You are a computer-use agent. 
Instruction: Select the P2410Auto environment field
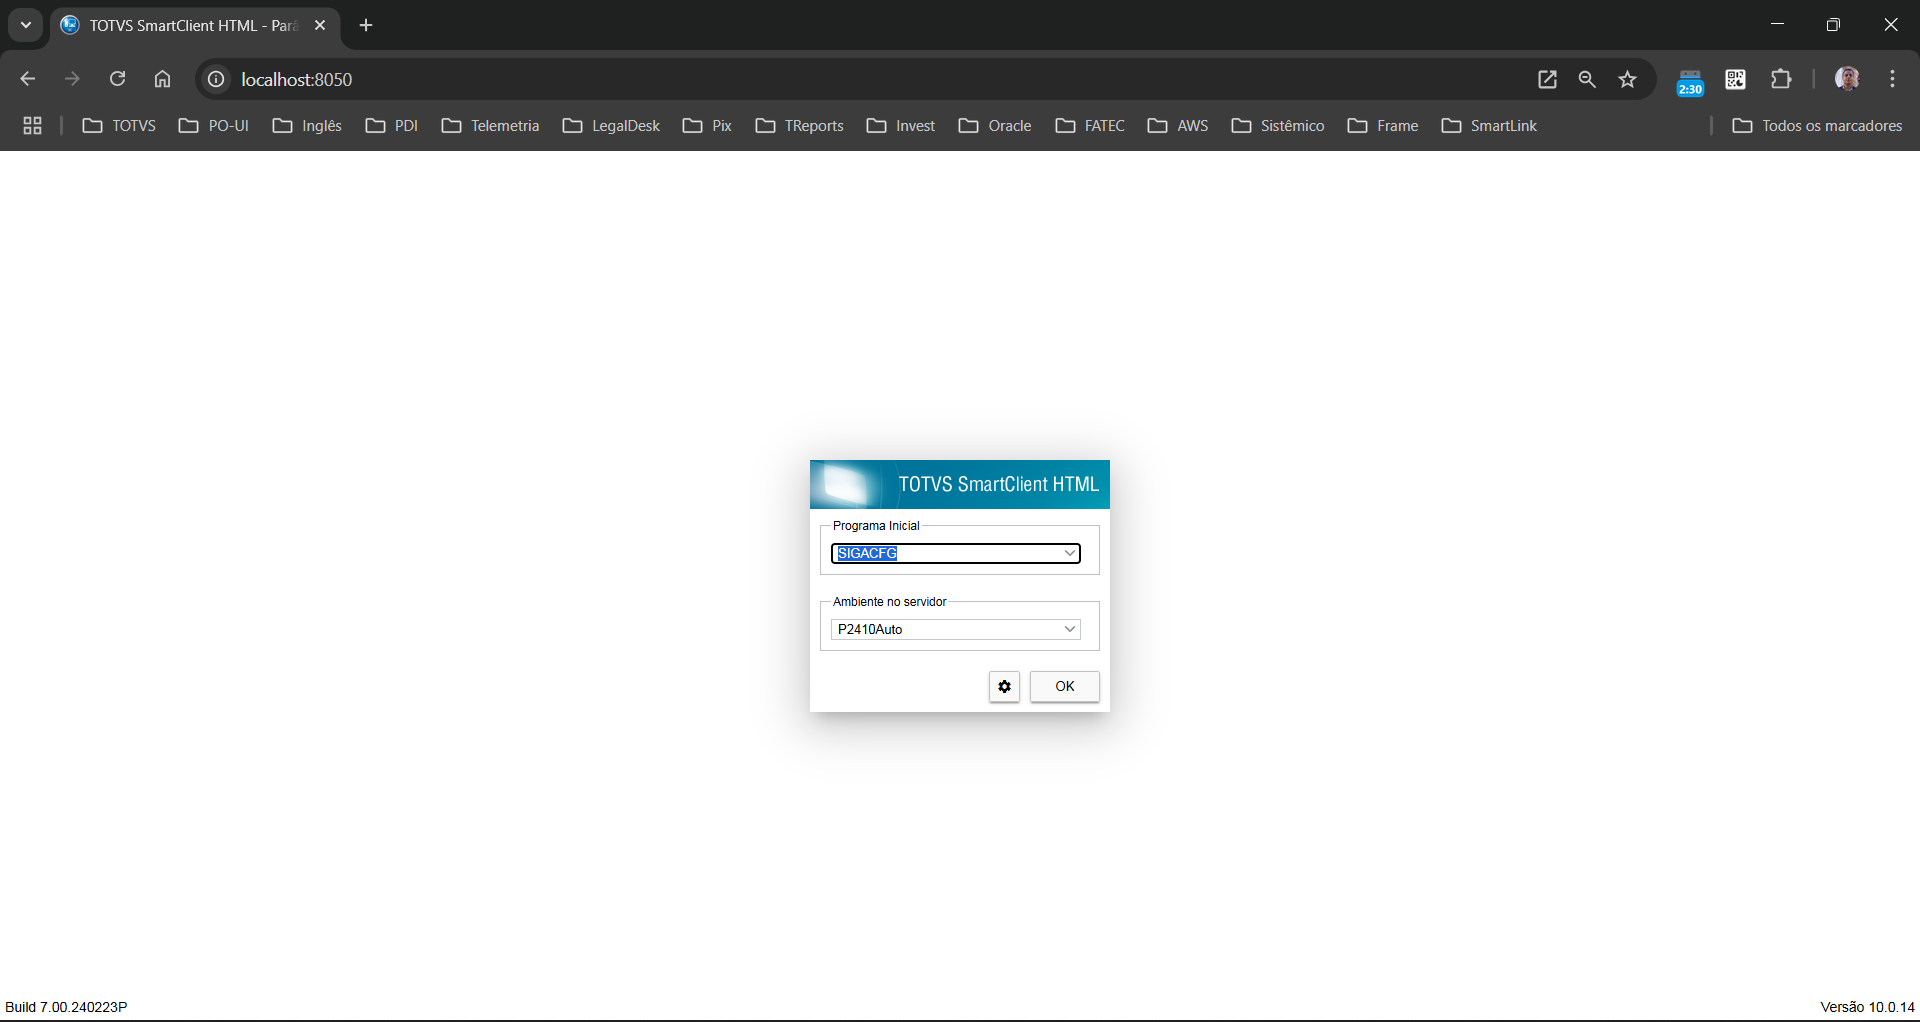coord(956,629)
